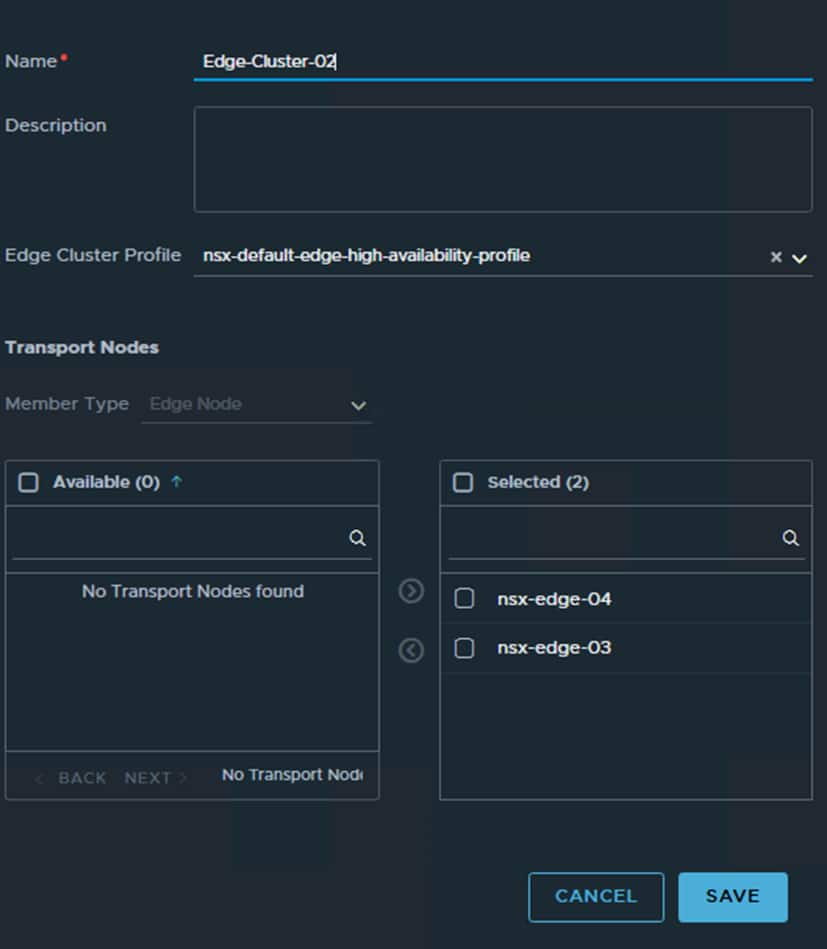Toggle the Selected select-all checkbox
Viewport: 827px width, 949px height.
tap(463, 482)
